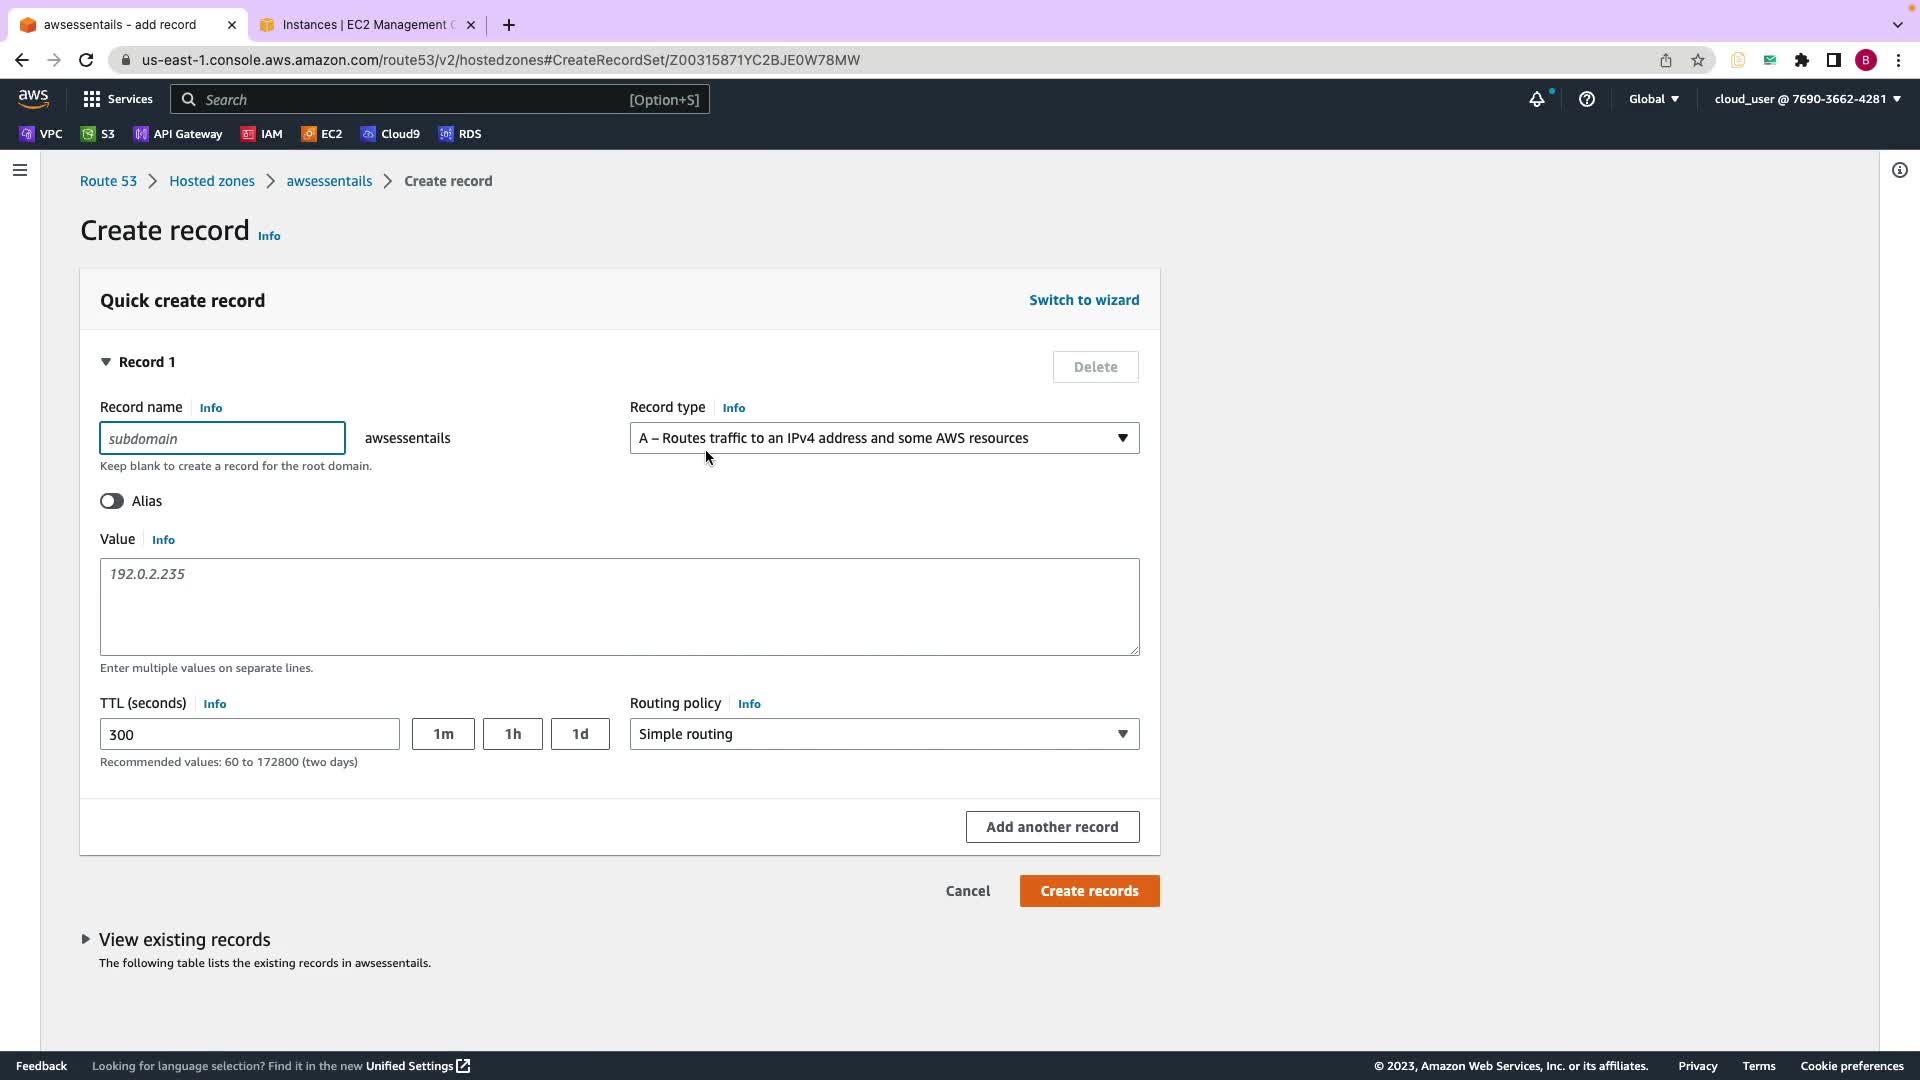Click the Create records button
The image size is (1920, 1080).
pos(1089,891)
